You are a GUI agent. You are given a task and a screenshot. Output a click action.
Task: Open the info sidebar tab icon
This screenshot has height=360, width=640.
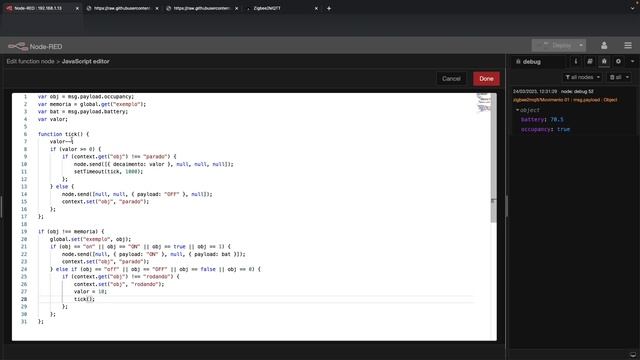tap(576, 62)
